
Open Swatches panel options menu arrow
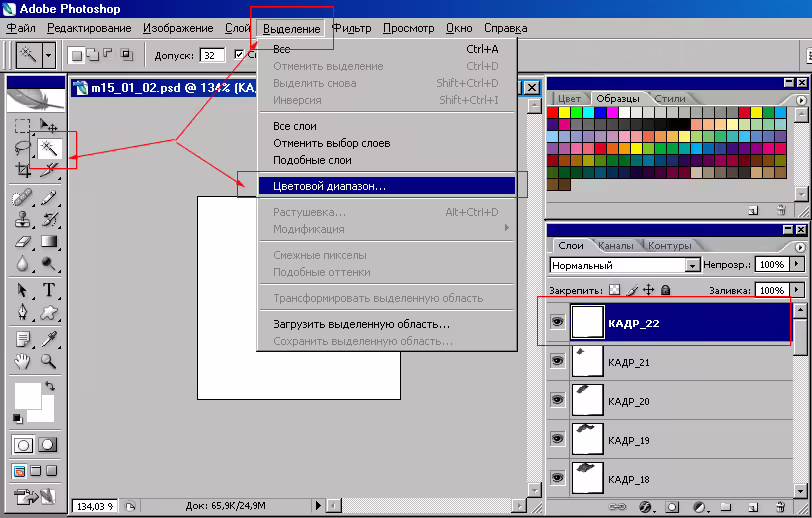[x=801, y=100]
